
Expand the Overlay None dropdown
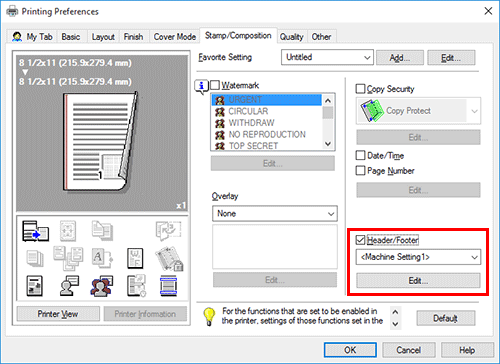[x=275, y=214]
